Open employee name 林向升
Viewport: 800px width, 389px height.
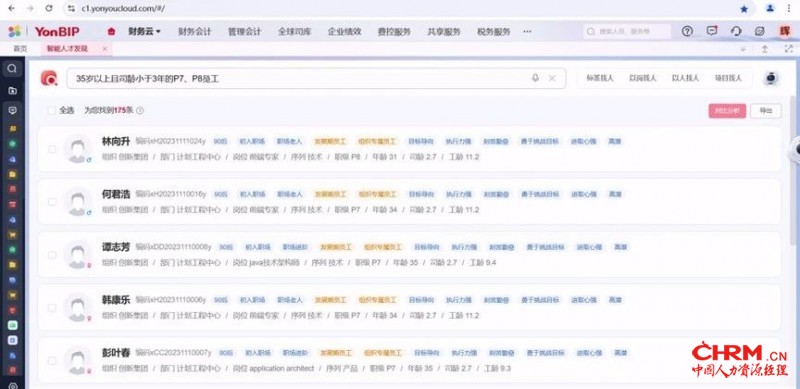click(x=116, y=141)
